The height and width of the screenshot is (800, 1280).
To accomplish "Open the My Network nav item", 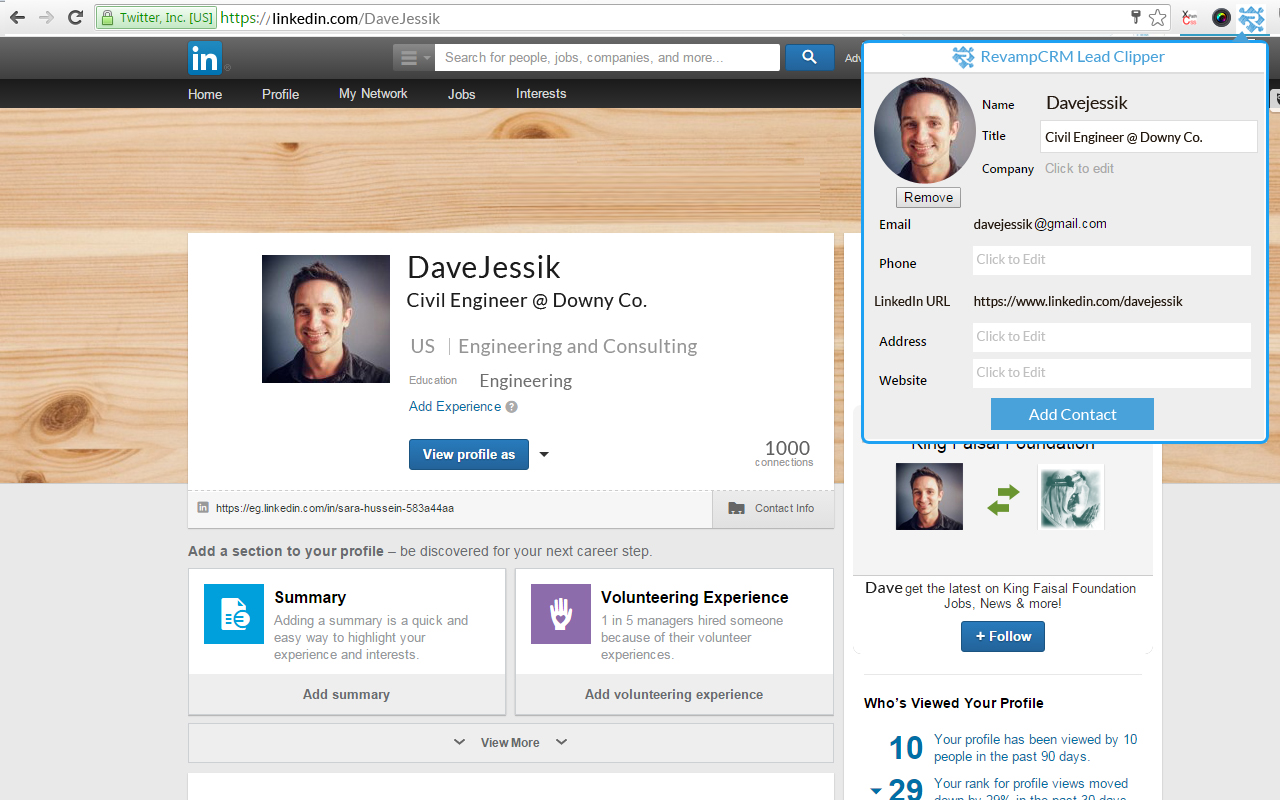I will point(373,94).
